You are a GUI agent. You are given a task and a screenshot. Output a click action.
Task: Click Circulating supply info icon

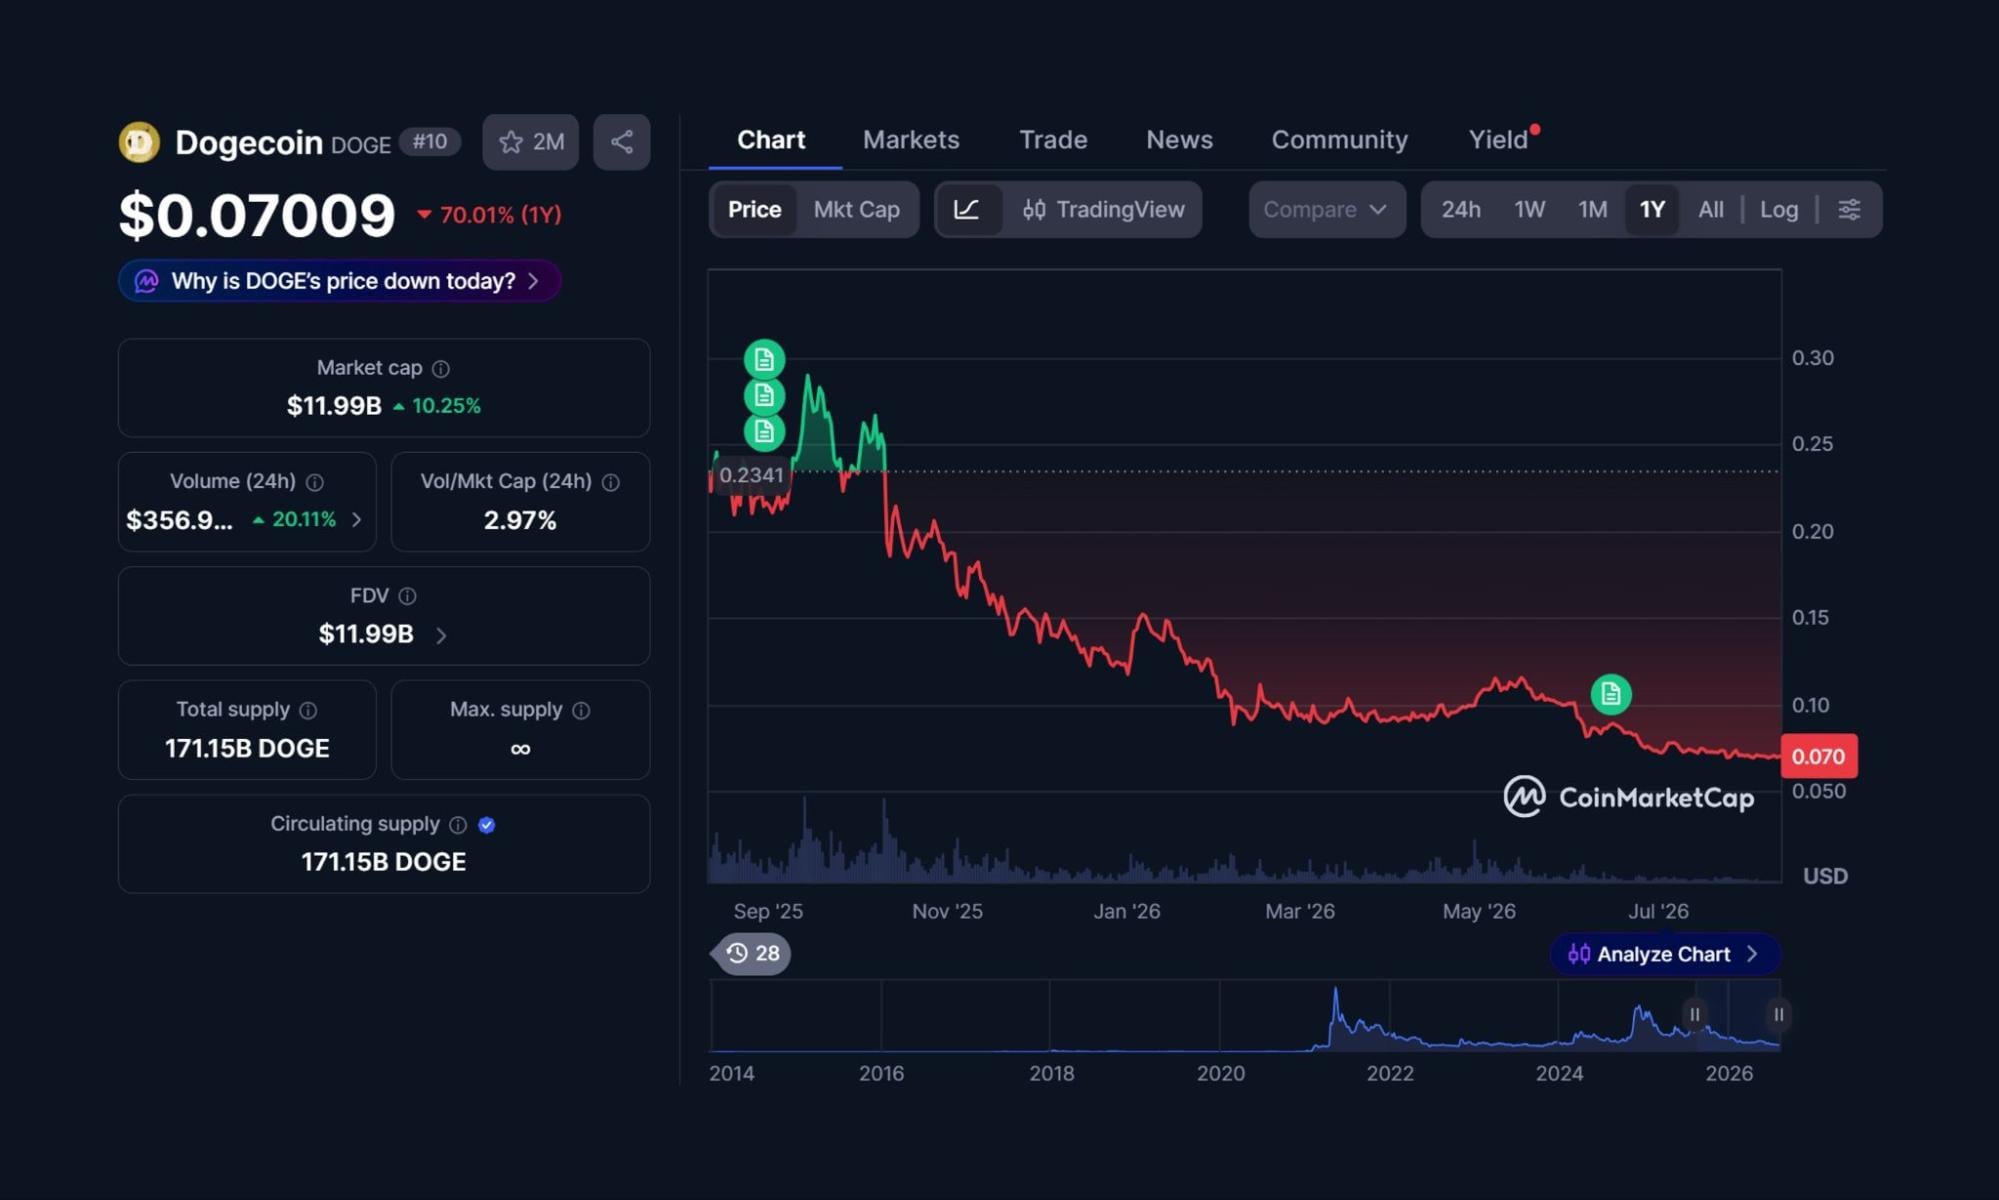[x=458, y=825]
